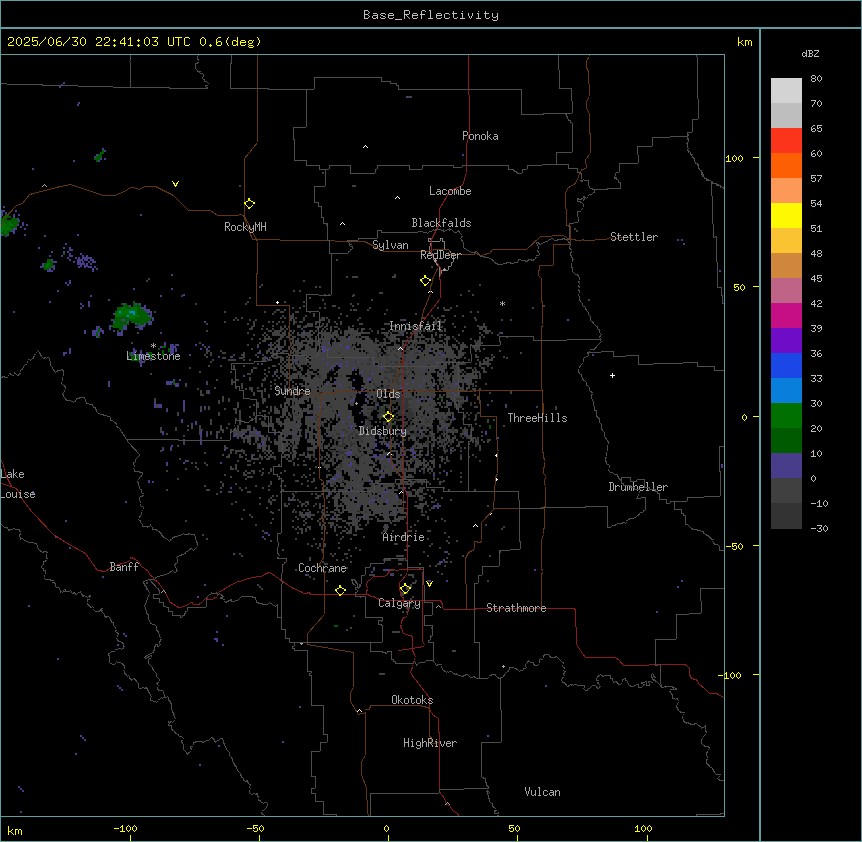
Task: Click the RedDeer city label
Action: [x=440, y=255]
